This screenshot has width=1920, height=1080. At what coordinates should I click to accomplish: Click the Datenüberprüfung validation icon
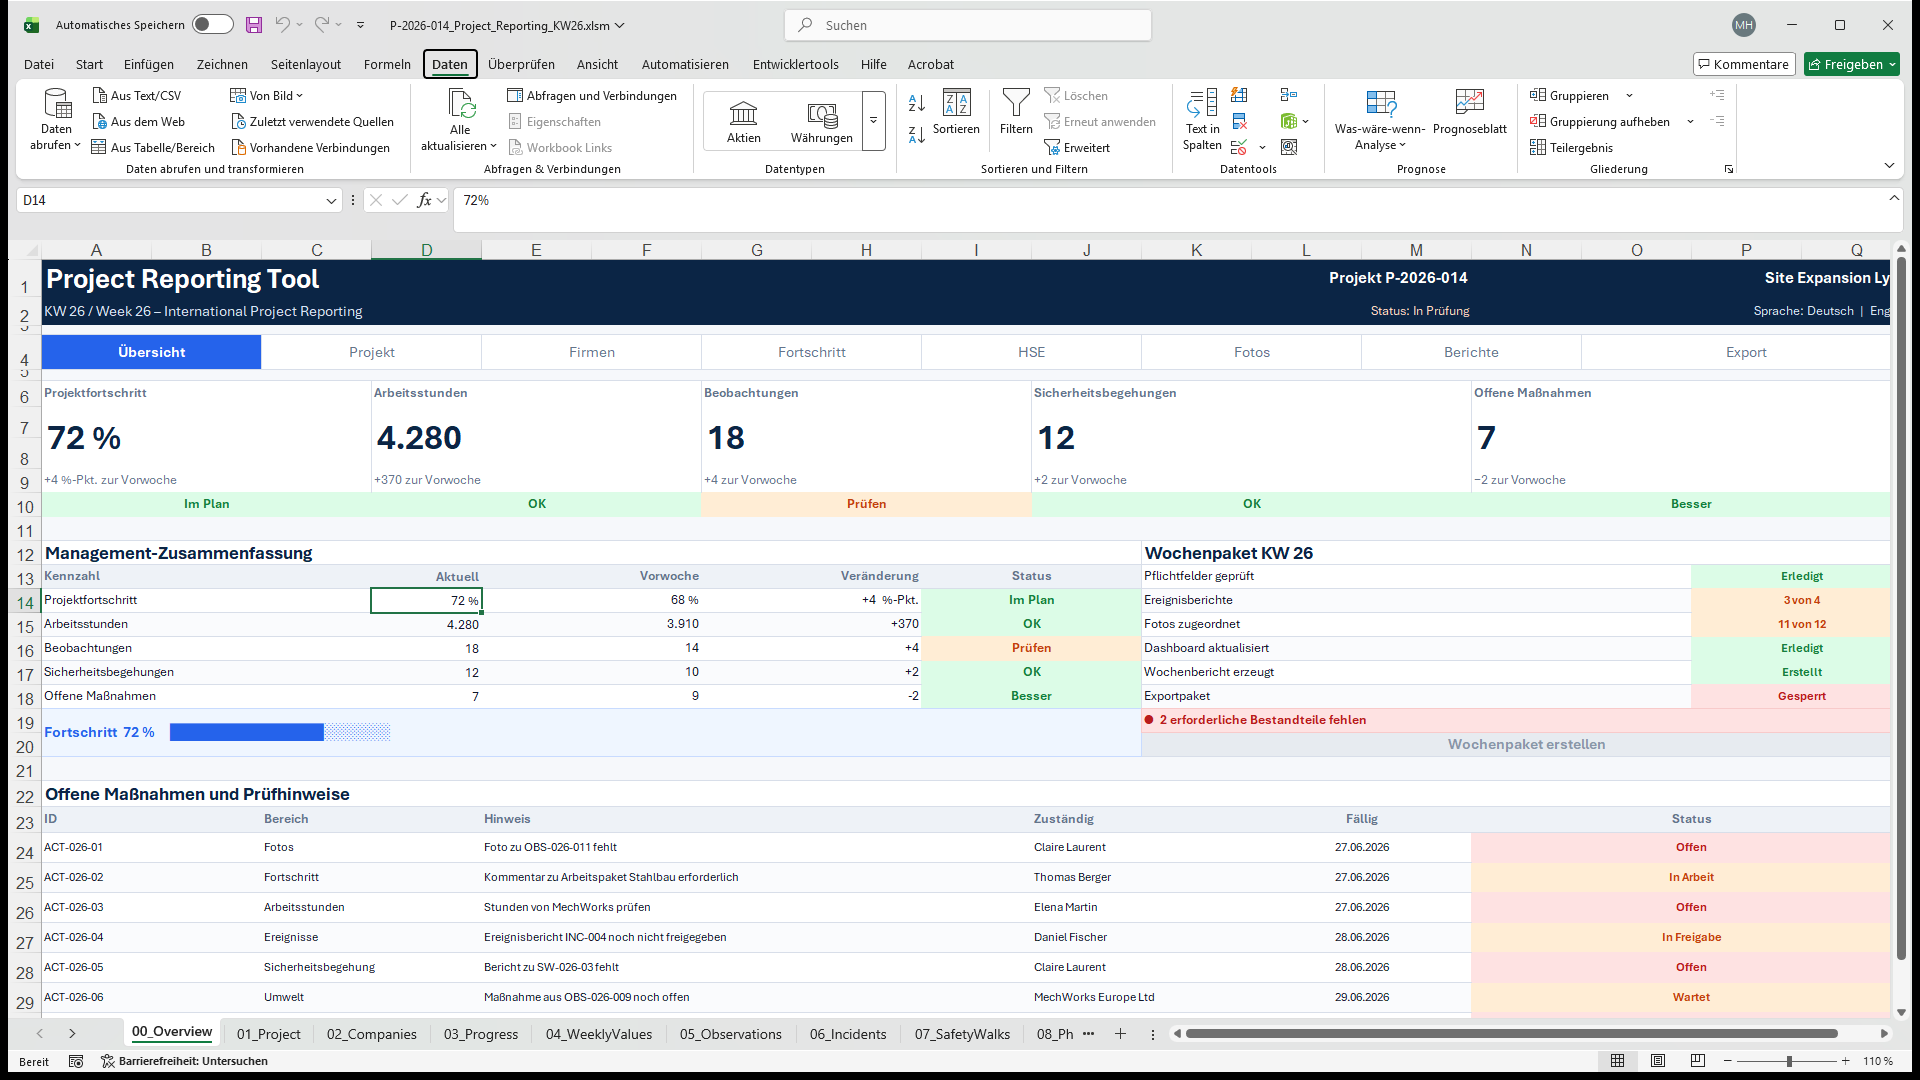click(1240, 147)
